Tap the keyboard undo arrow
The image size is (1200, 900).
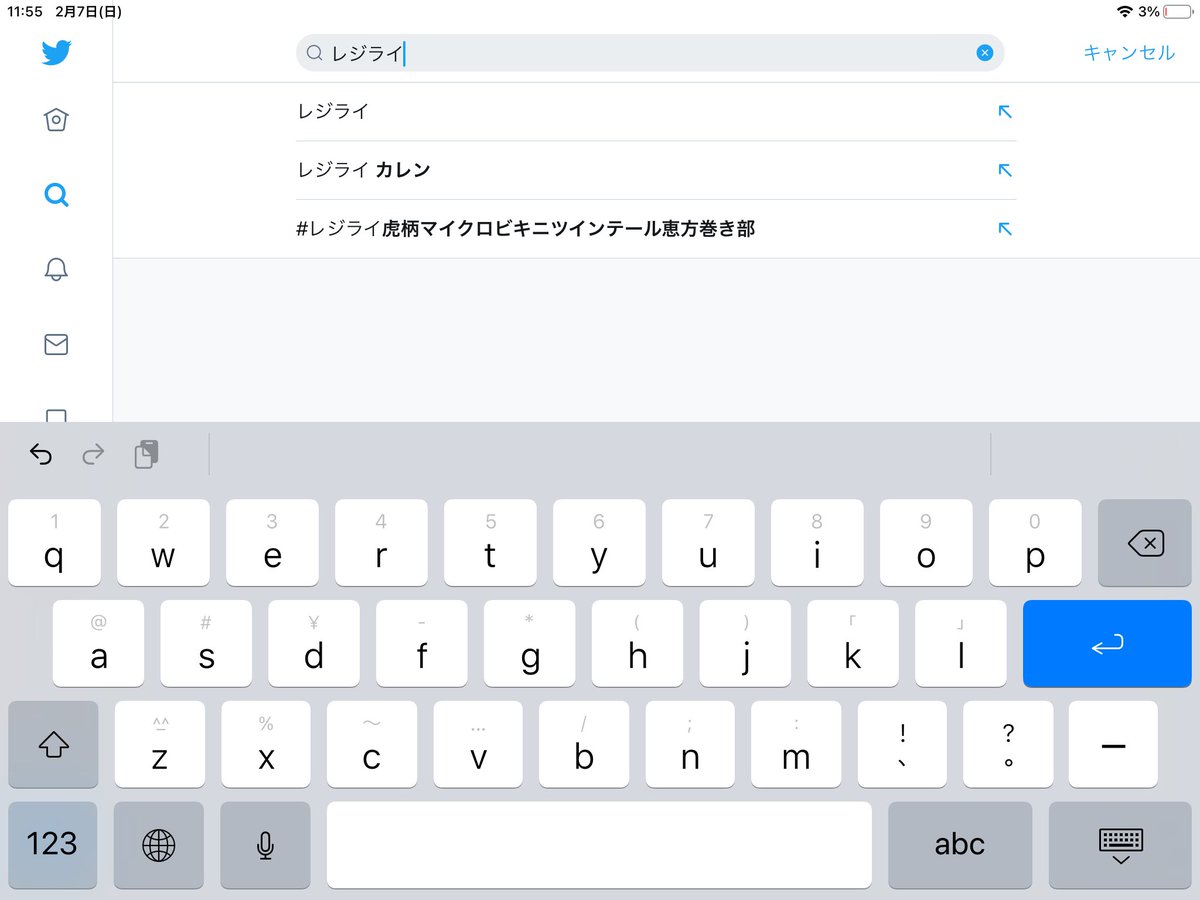pyautogui.click(x=40, y=455)
